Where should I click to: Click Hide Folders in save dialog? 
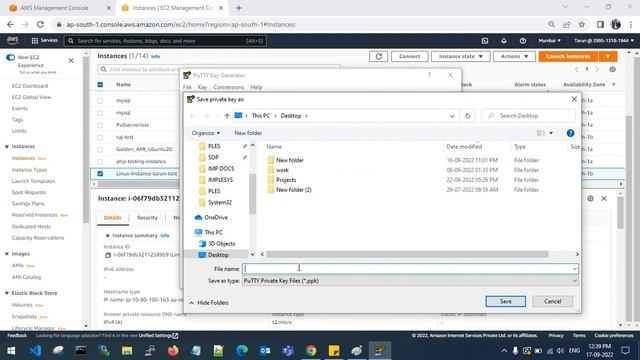click(x=209, y=303)
